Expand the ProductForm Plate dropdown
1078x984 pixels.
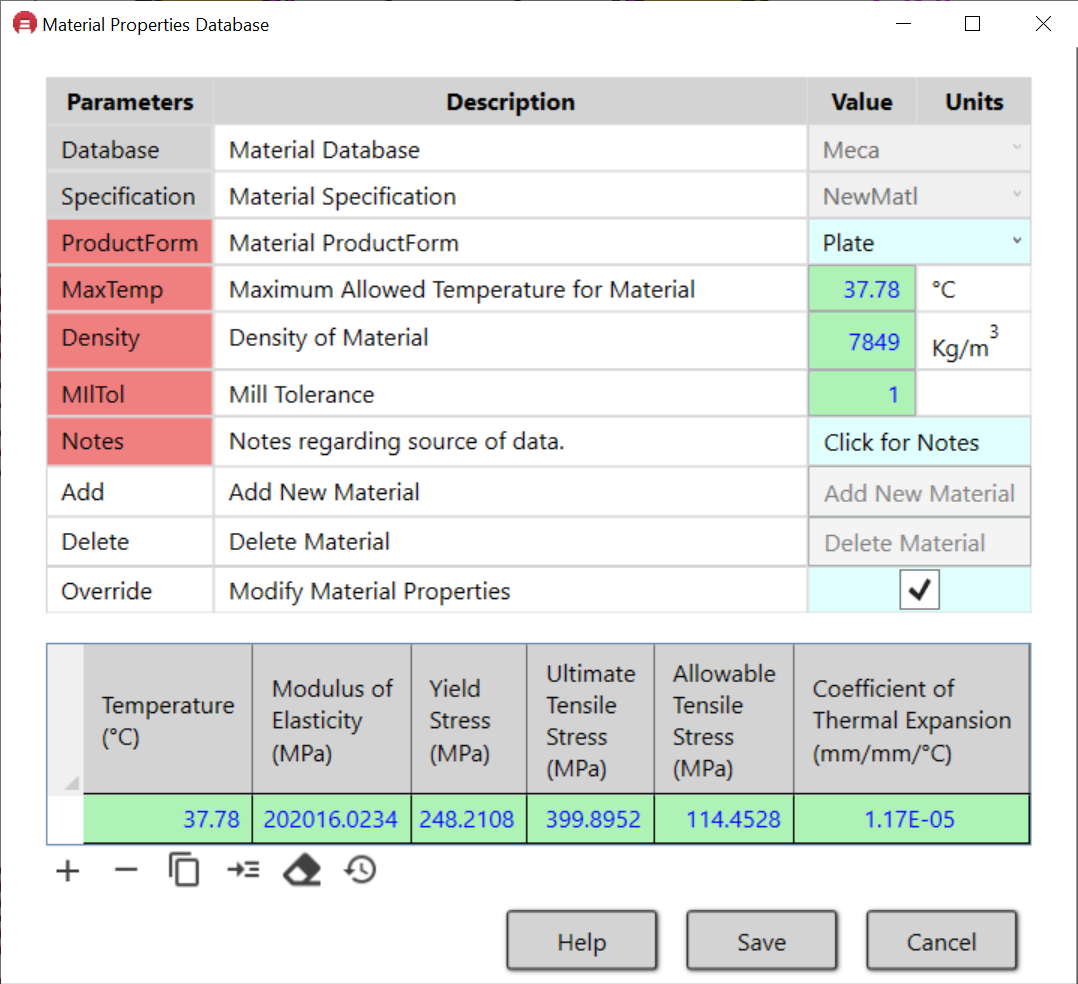pyautogui.click(x=919, y=243)
